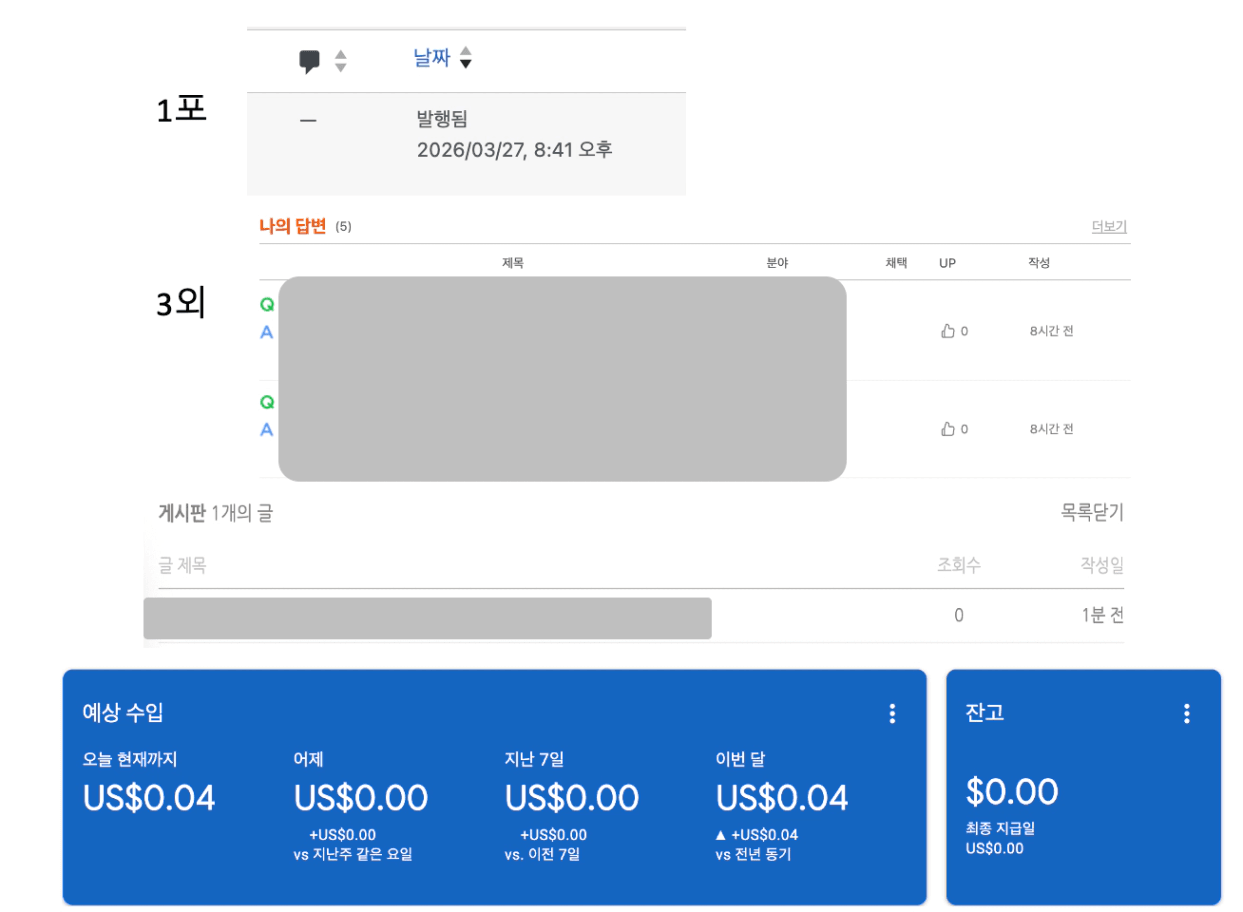Open the 잔고 card three-dot menu
Viewport: 1243px width, 912px height.
click(x=1186, y=714)
